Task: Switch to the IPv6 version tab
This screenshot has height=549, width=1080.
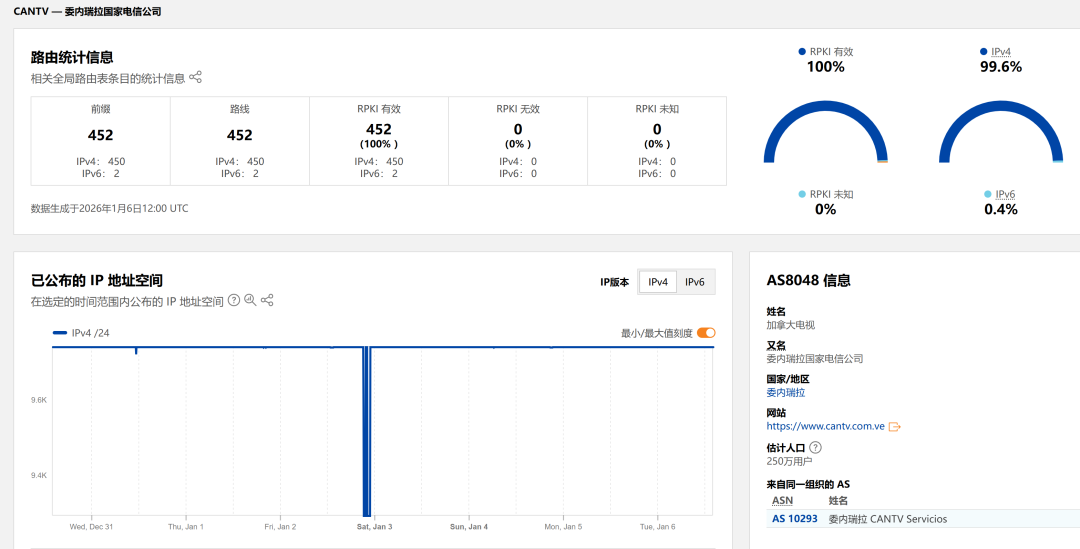Action: 694,282
